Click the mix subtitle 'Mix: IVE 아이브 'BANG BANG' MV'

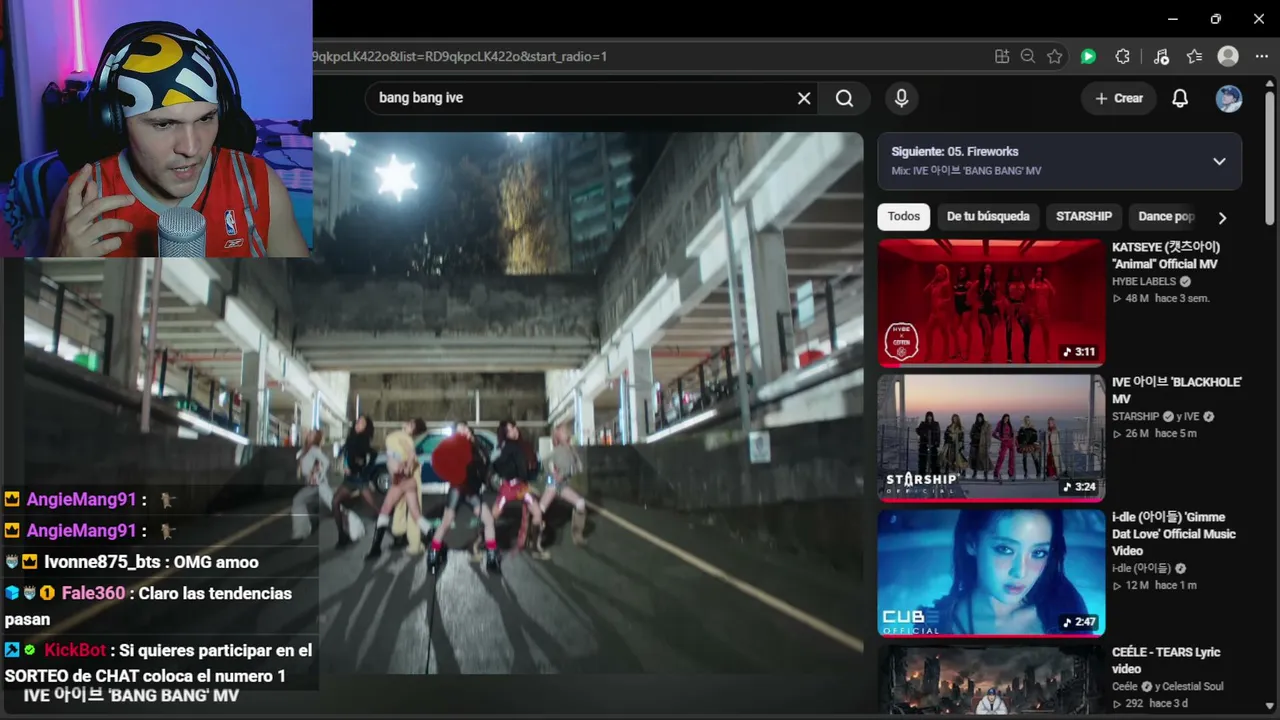coord(966,171)
